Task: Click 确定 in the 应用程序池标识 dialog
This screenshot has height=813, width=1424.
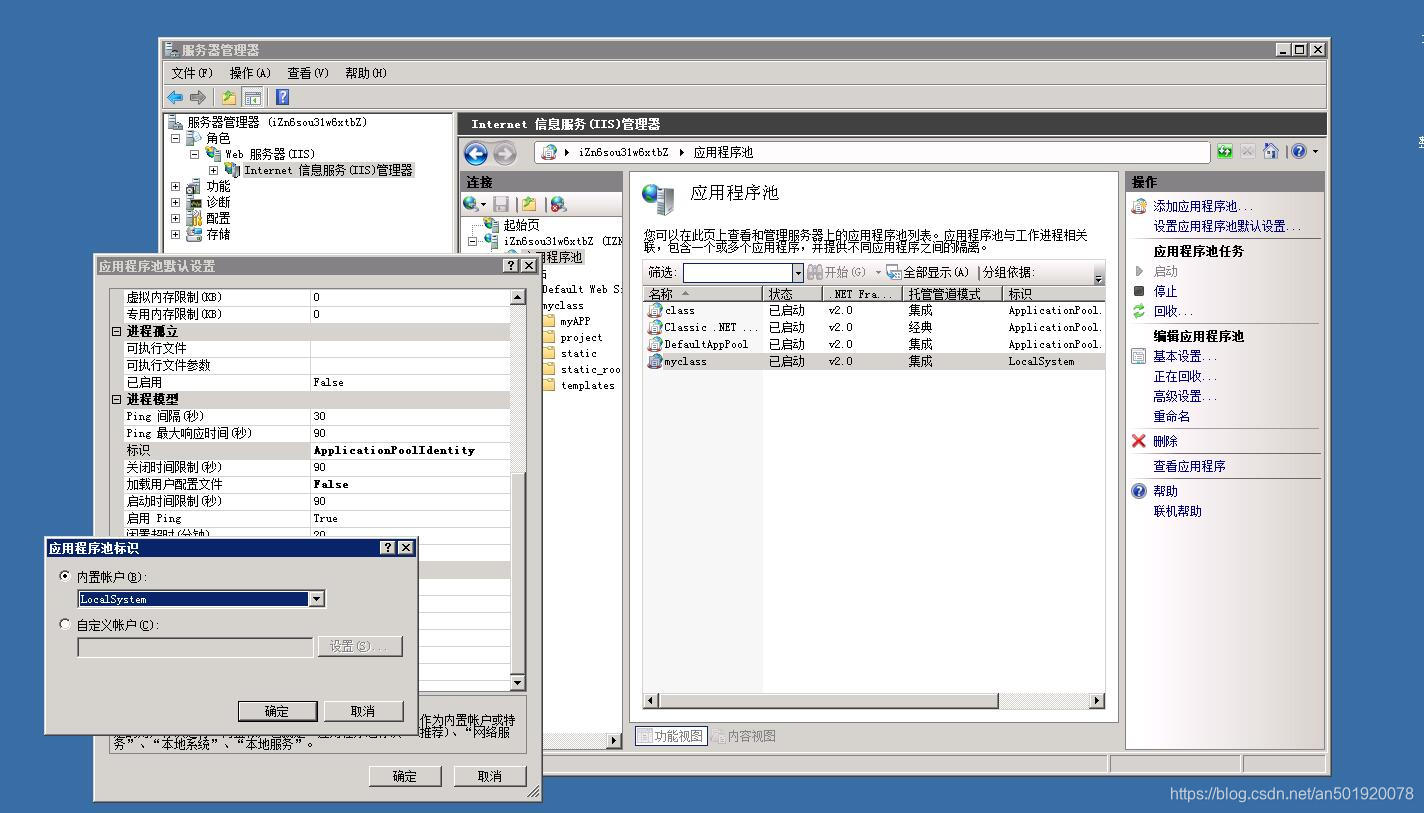Action: 277,711
